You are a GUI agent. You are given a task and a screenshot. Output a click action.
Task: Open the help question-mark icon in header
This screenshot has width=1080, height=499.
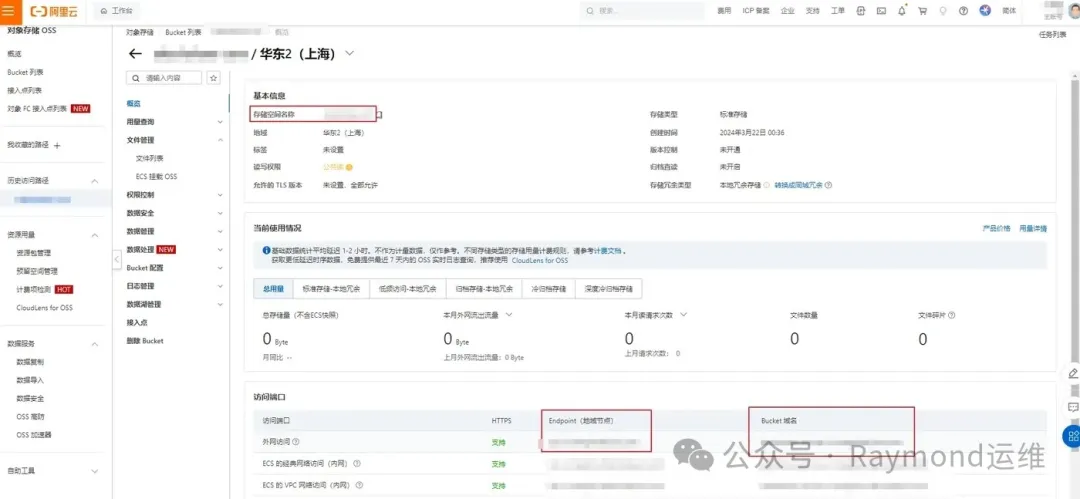pyautogui.click(x=964, y=12)
